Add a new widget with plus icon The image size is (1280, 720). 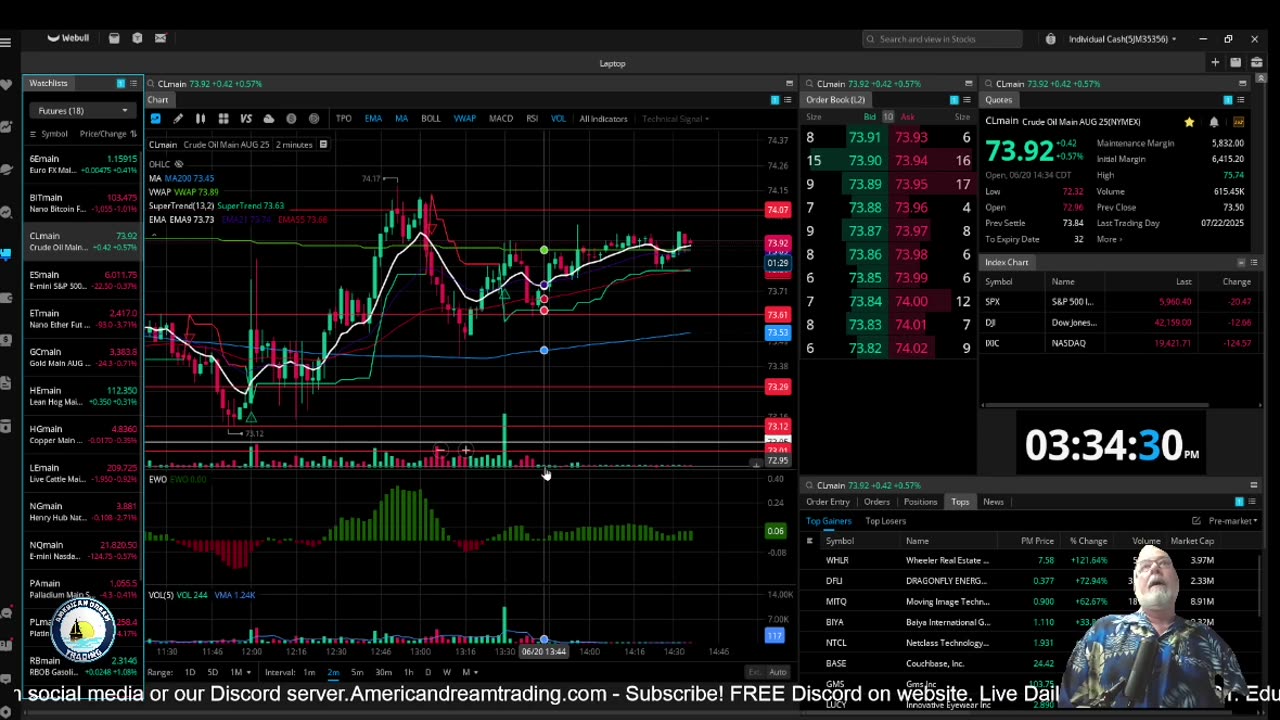click(1215, 63)
